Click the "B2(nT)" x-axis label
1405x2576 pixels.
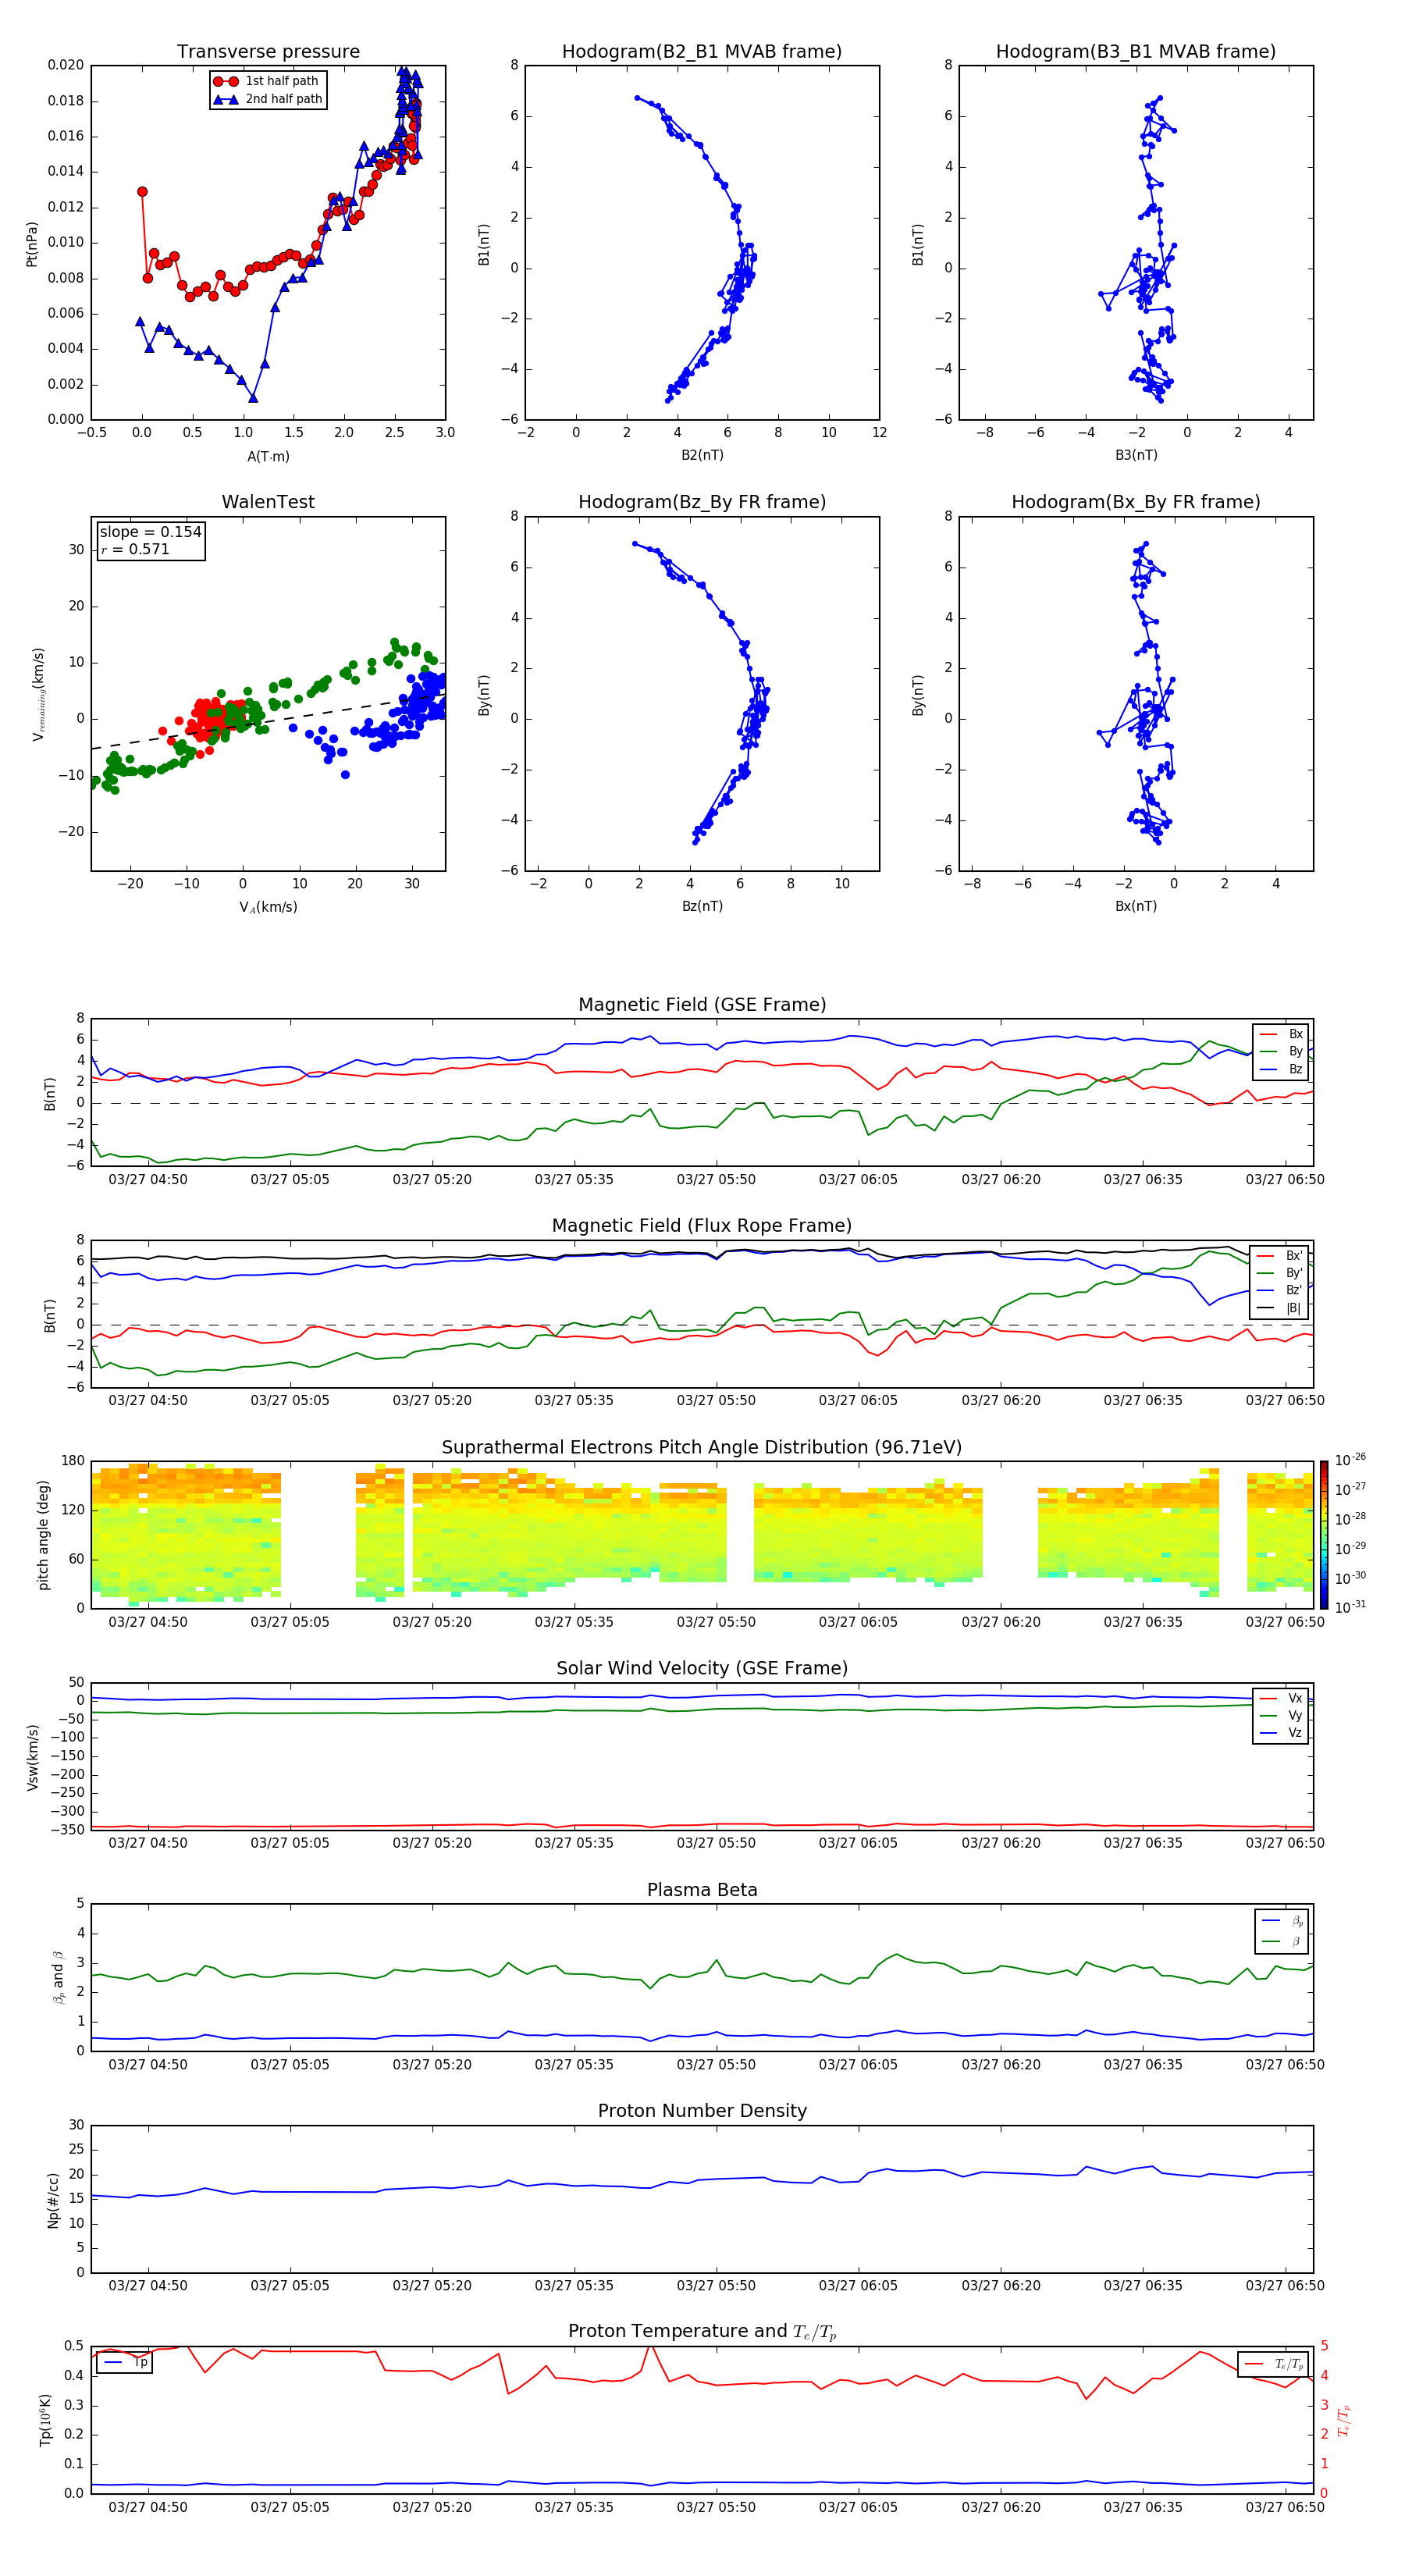(x=702, y=455)
